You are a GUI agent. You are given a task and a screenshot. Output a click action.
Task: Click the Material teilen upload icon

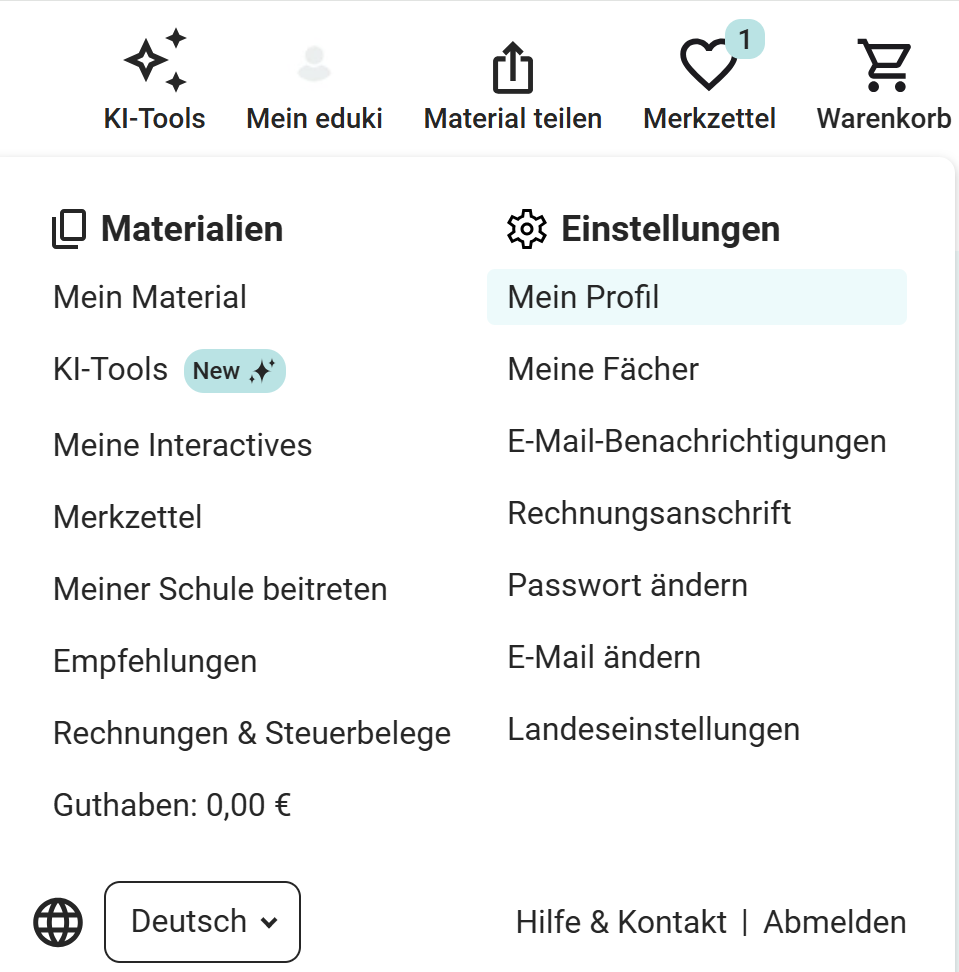click(x=513, y=68)
